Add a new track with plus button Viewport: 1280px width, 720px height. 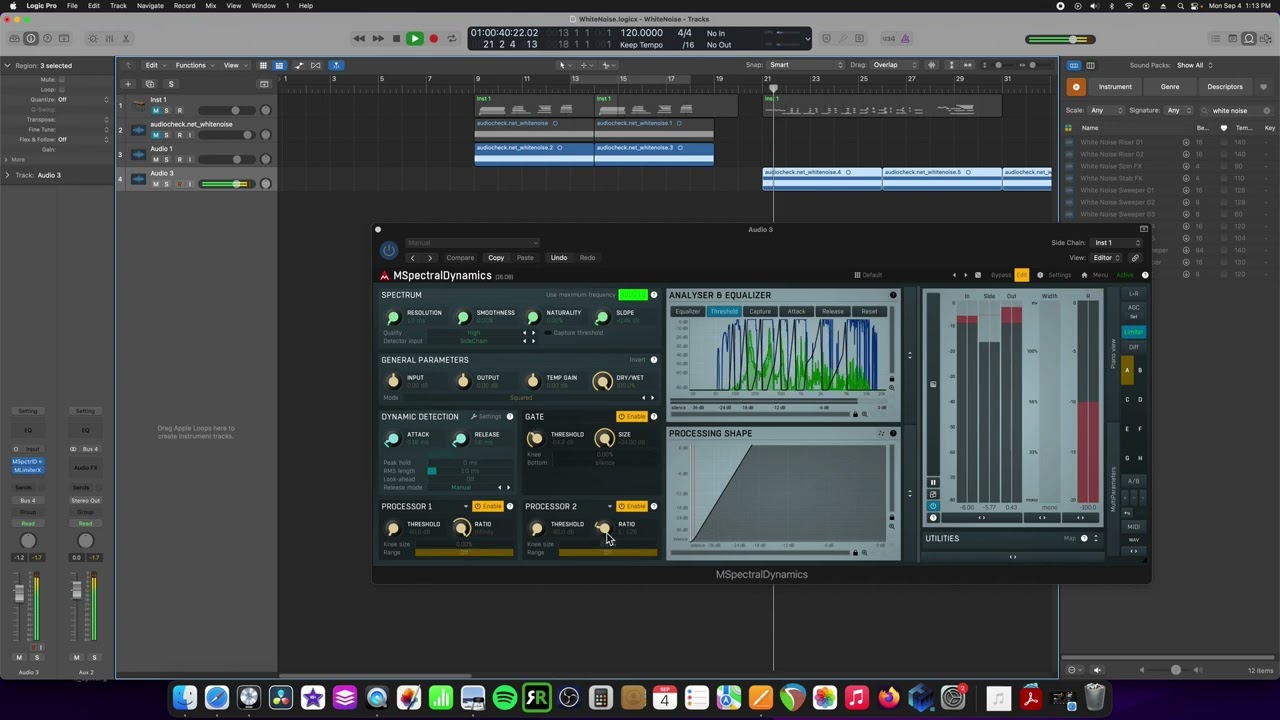[x=128, y=84]
